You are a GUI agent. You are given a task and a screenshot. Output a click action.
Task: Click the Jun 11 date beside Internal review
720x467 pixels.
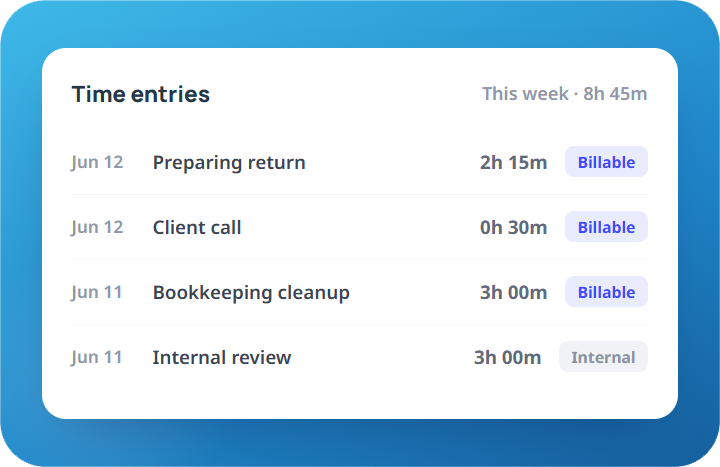[x=96, y=357]
